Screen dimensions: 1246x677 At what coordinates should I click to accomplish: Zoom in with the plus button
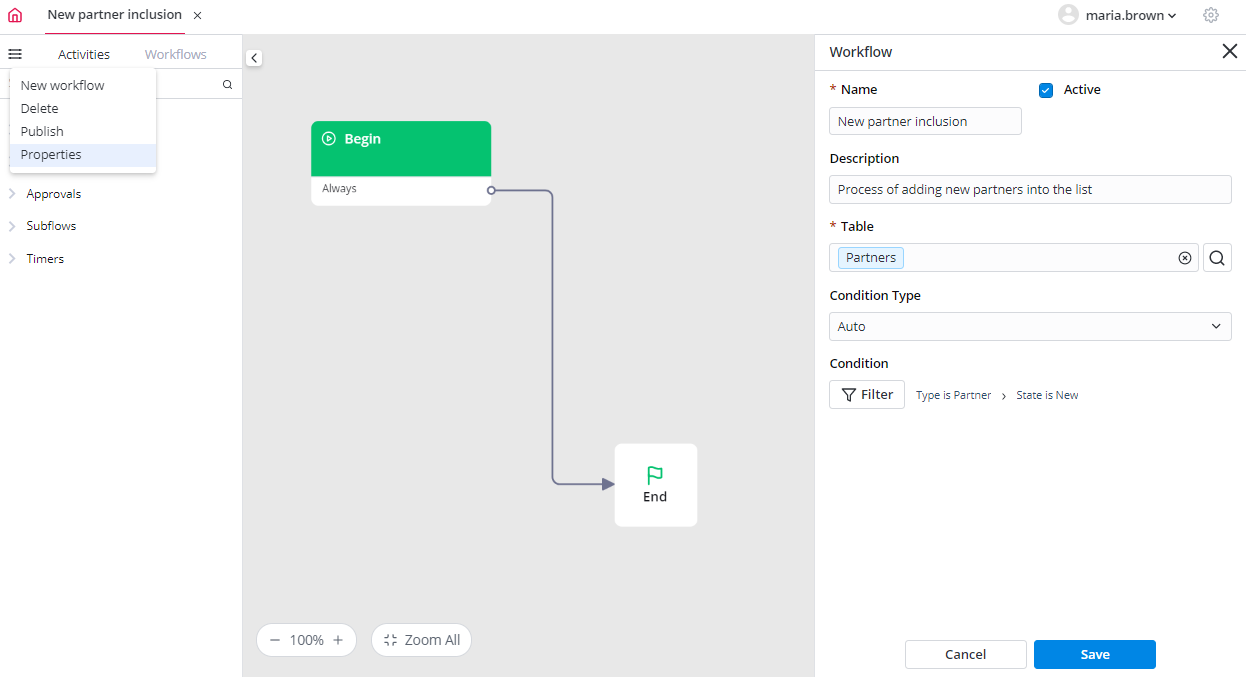(338, 640)
